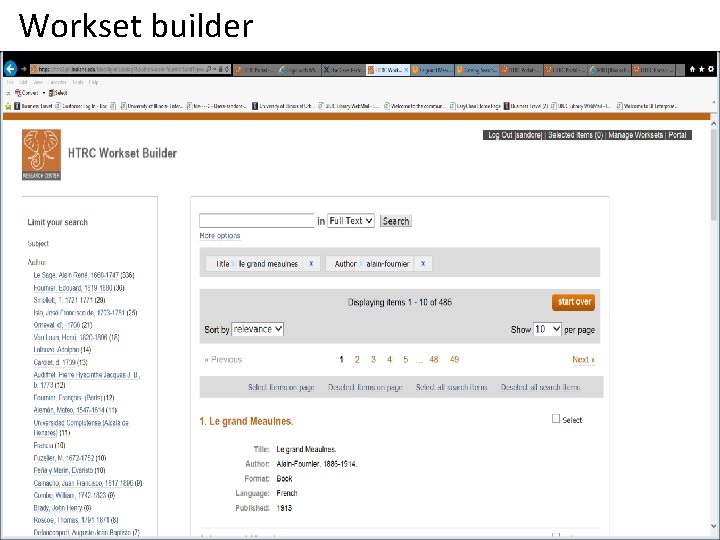Click Deselect all search items
The width and height of the screenshot is (720, 540).
540,387
